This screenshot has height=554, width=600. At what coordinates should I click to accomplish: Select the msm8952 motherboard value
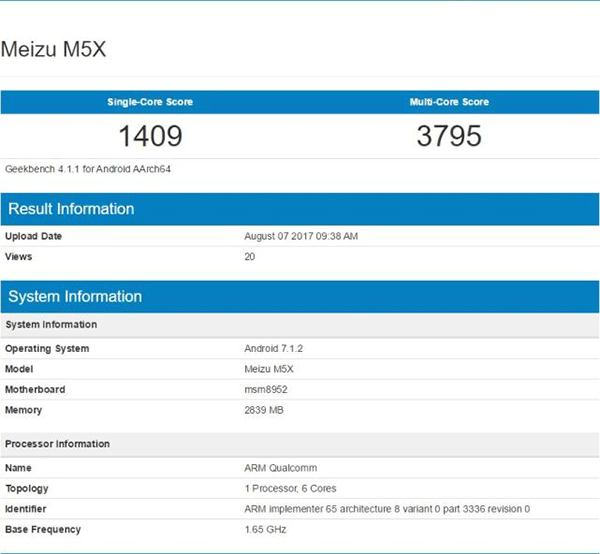click(x=266, y=389)
